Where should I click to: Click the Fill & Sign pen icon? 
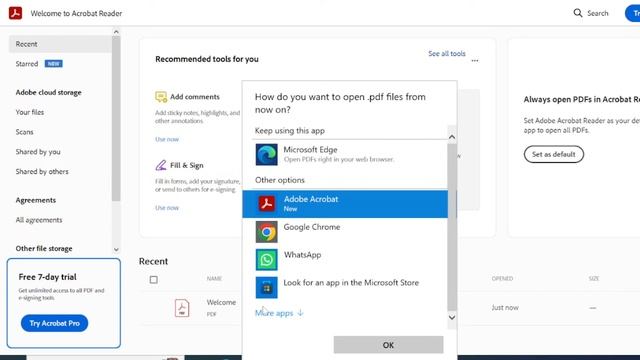[x=161, y=165]
